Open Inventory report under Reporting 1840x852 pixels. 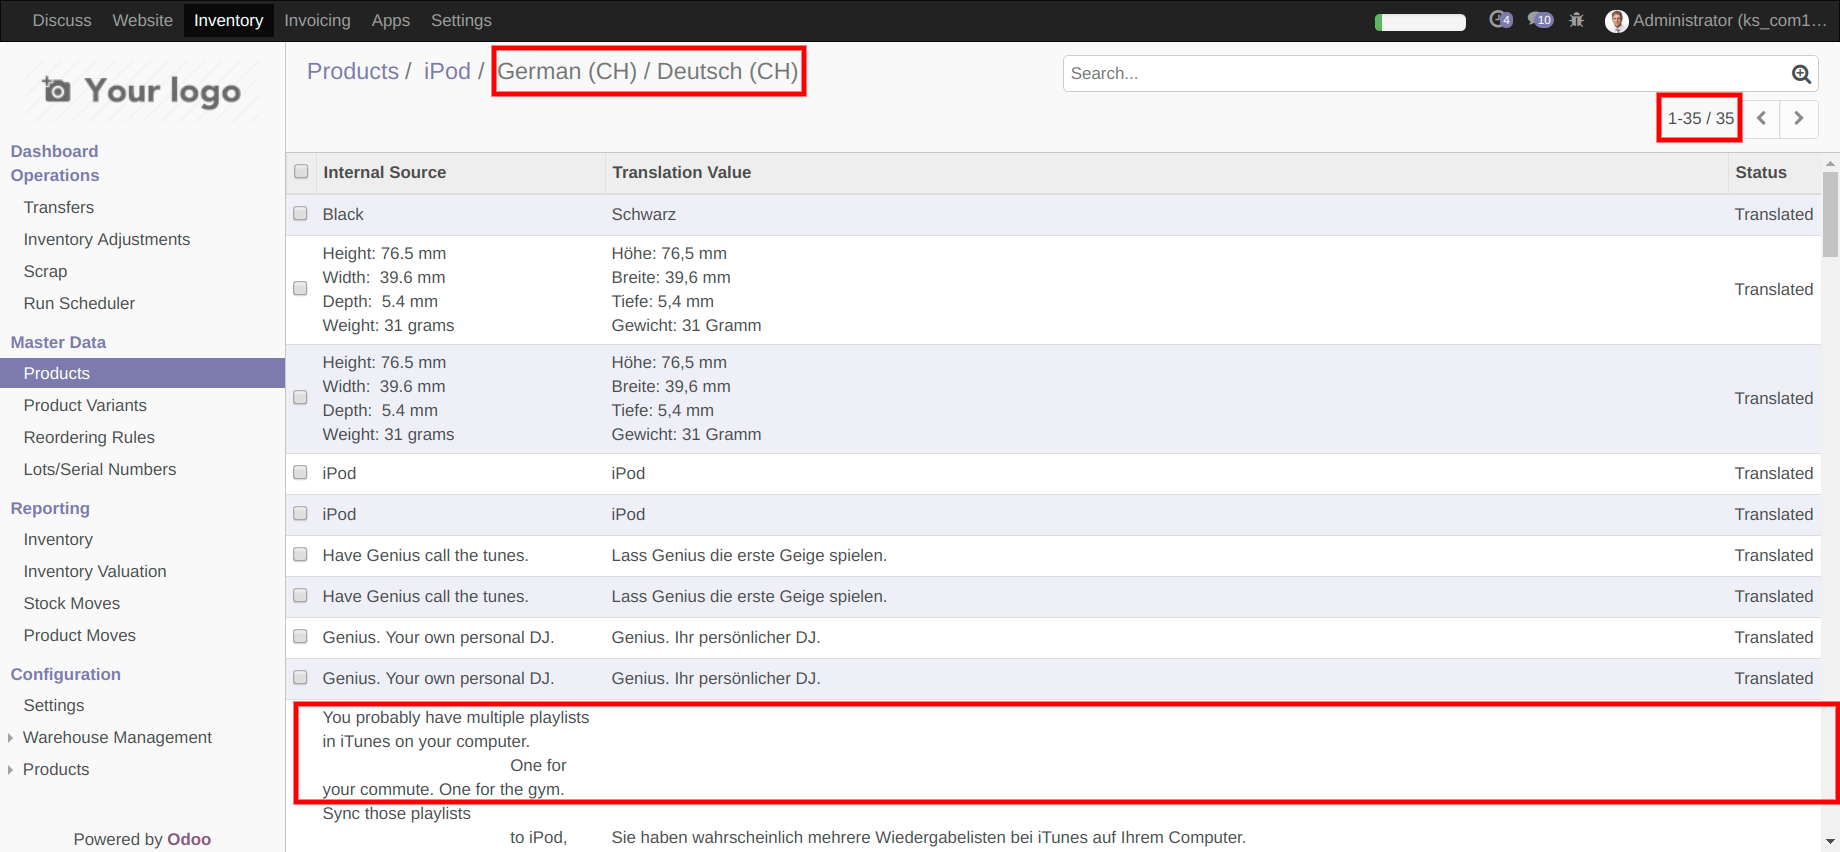[58, 539]
